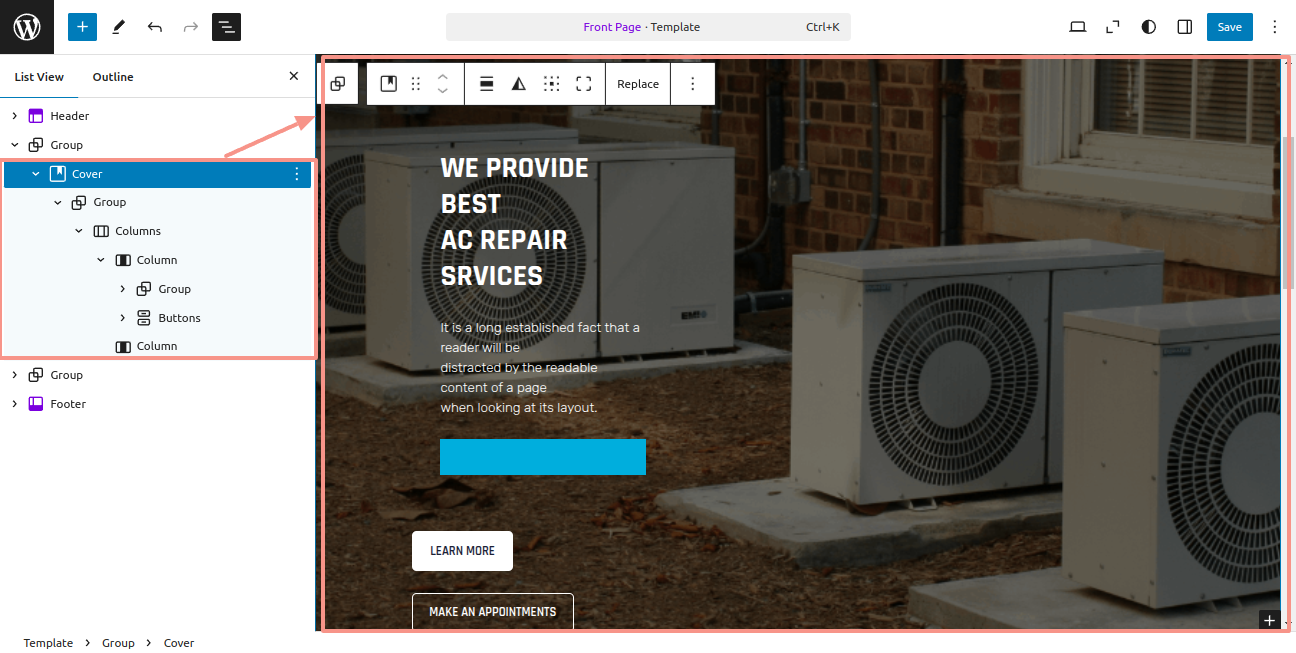
Task: Click the drag handle dots in toolbar
Action: [x=416, y=84]
